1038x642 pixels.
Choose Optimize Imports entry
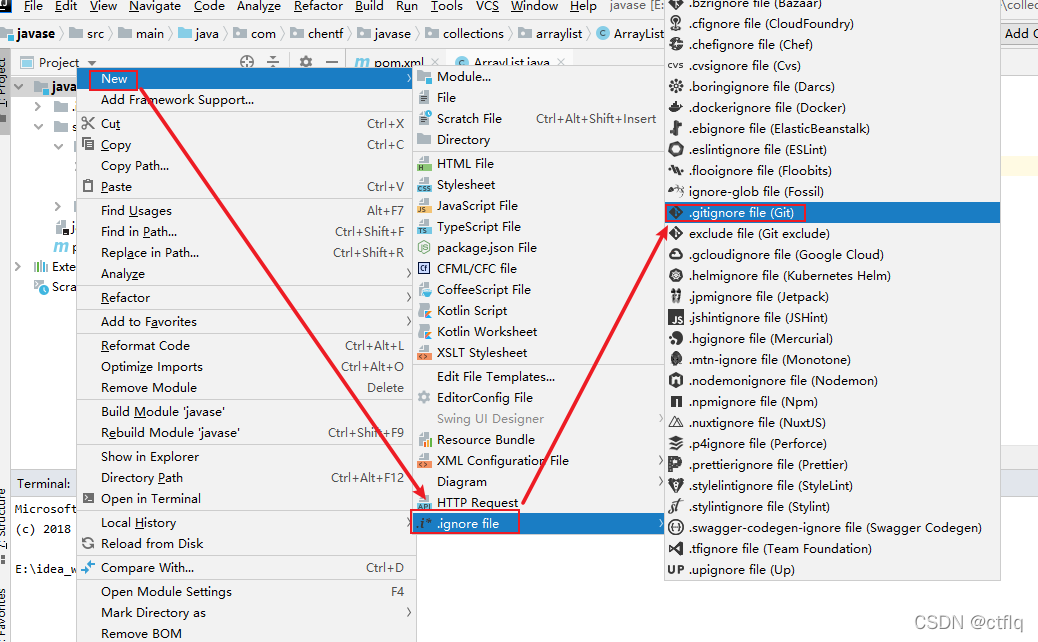[245, 367]
